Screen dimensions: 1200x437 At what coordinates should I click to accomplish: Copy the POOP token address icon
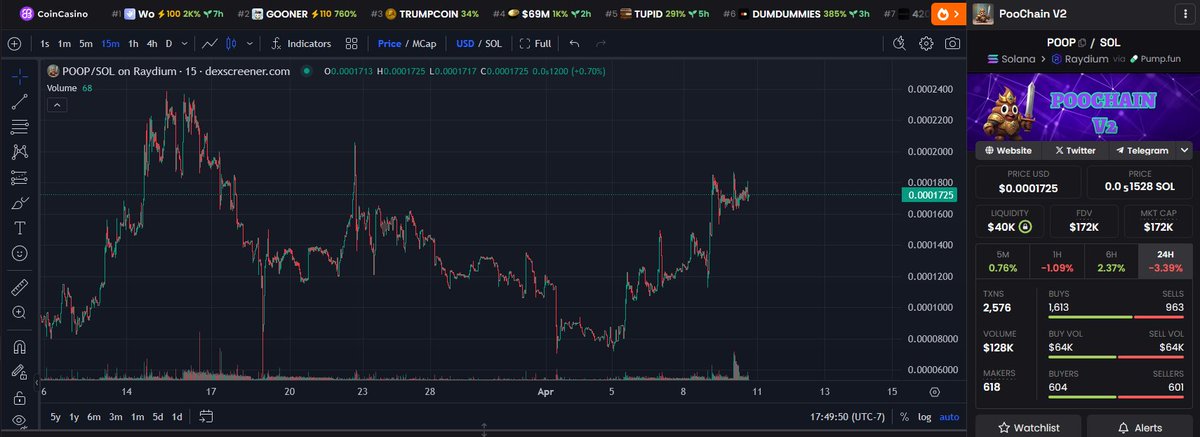pos(1082,42)
